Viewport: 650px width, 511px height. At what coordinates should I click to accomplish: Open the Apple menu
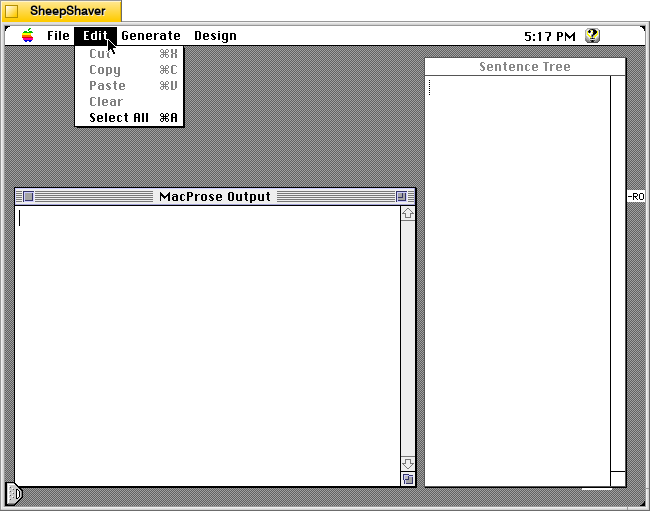coord(28,36)
